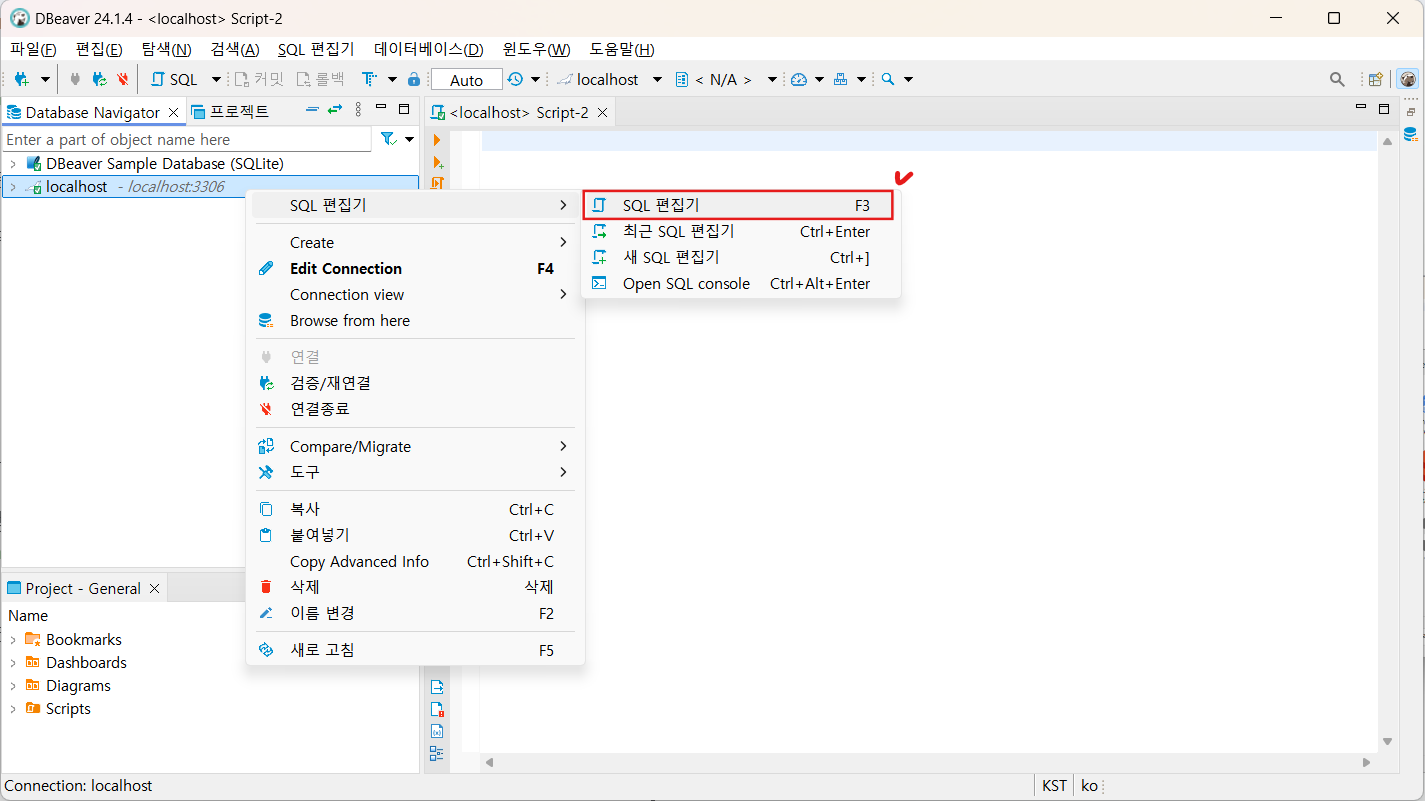
Task: Click the 커밋 (Commit) toolbar button
Action: point(260,79)
